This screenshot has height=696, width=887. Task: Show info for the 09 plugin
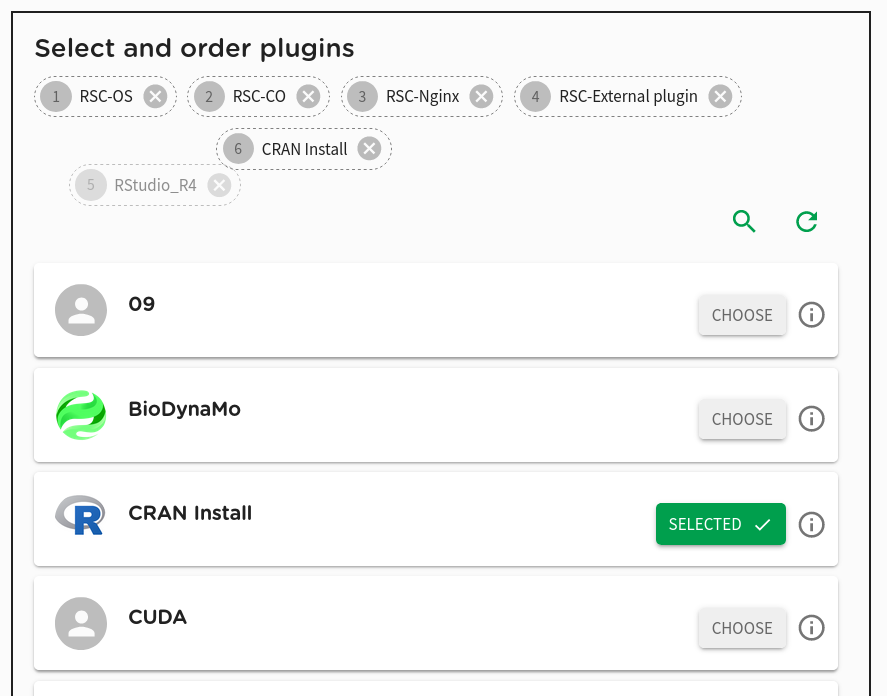811,315
